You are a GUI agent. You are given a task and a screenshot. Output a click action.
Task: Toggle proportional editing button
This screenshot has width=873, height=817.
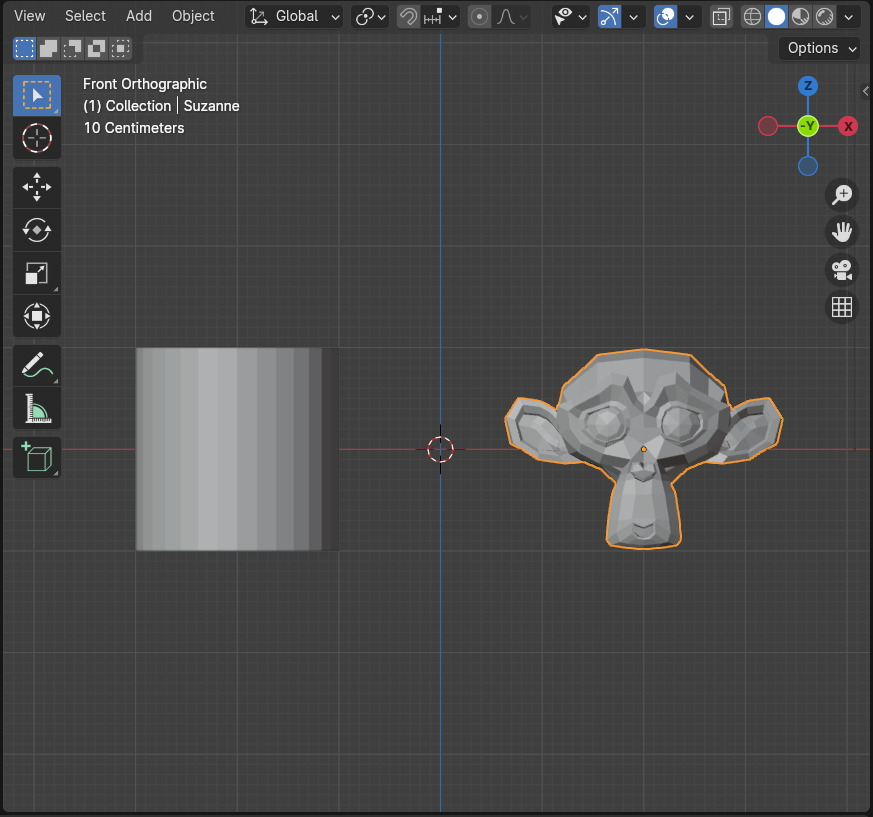pyautogui.click(x=479, y=17)
